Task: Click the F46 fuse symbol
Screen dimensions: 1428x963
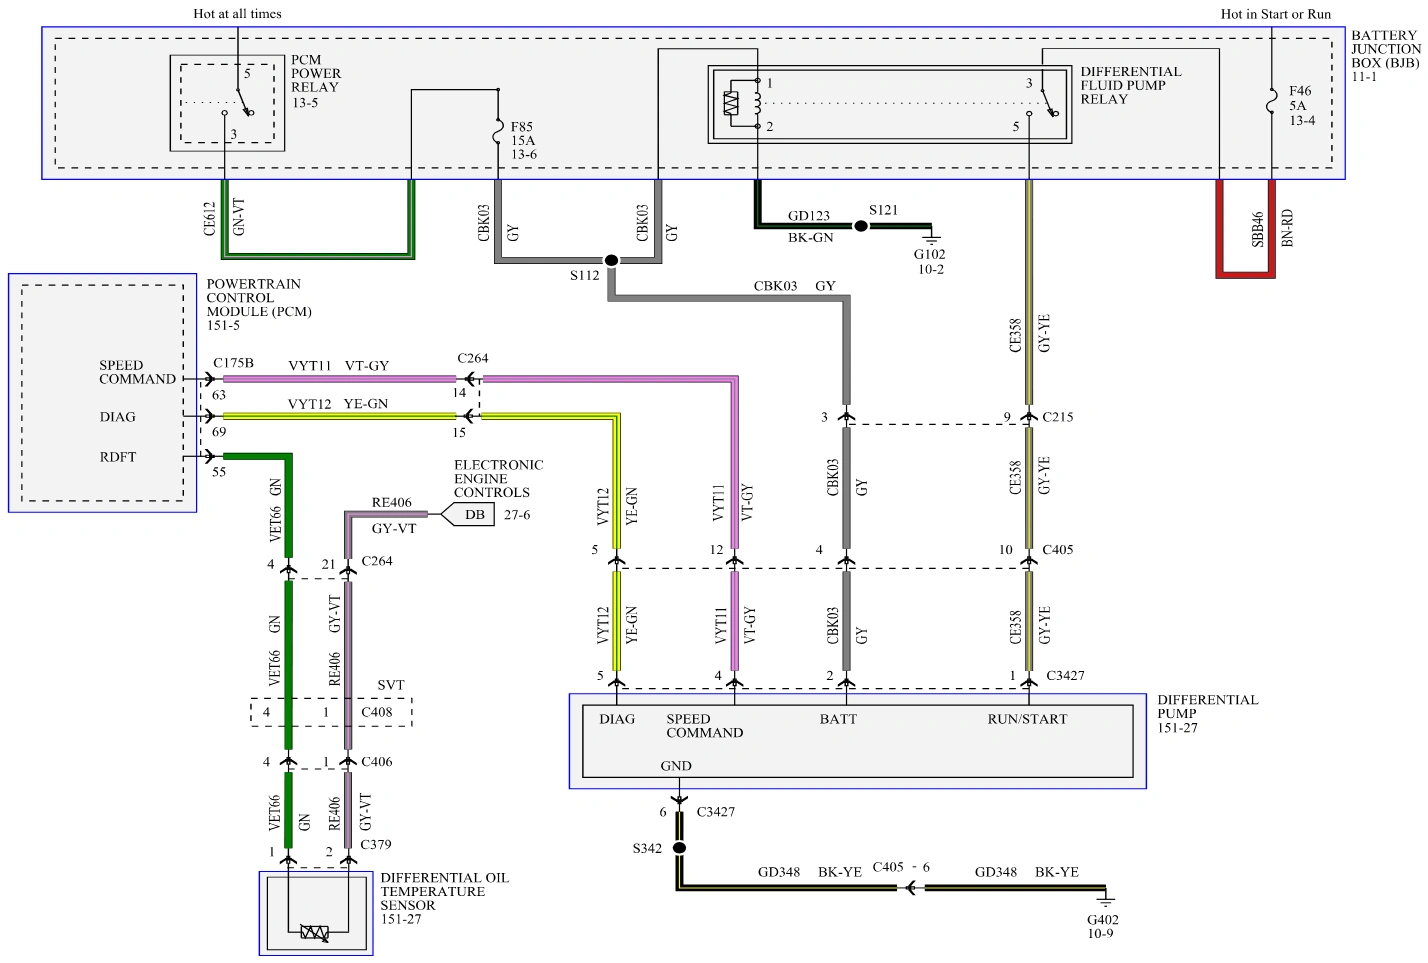Action: 1271,102
